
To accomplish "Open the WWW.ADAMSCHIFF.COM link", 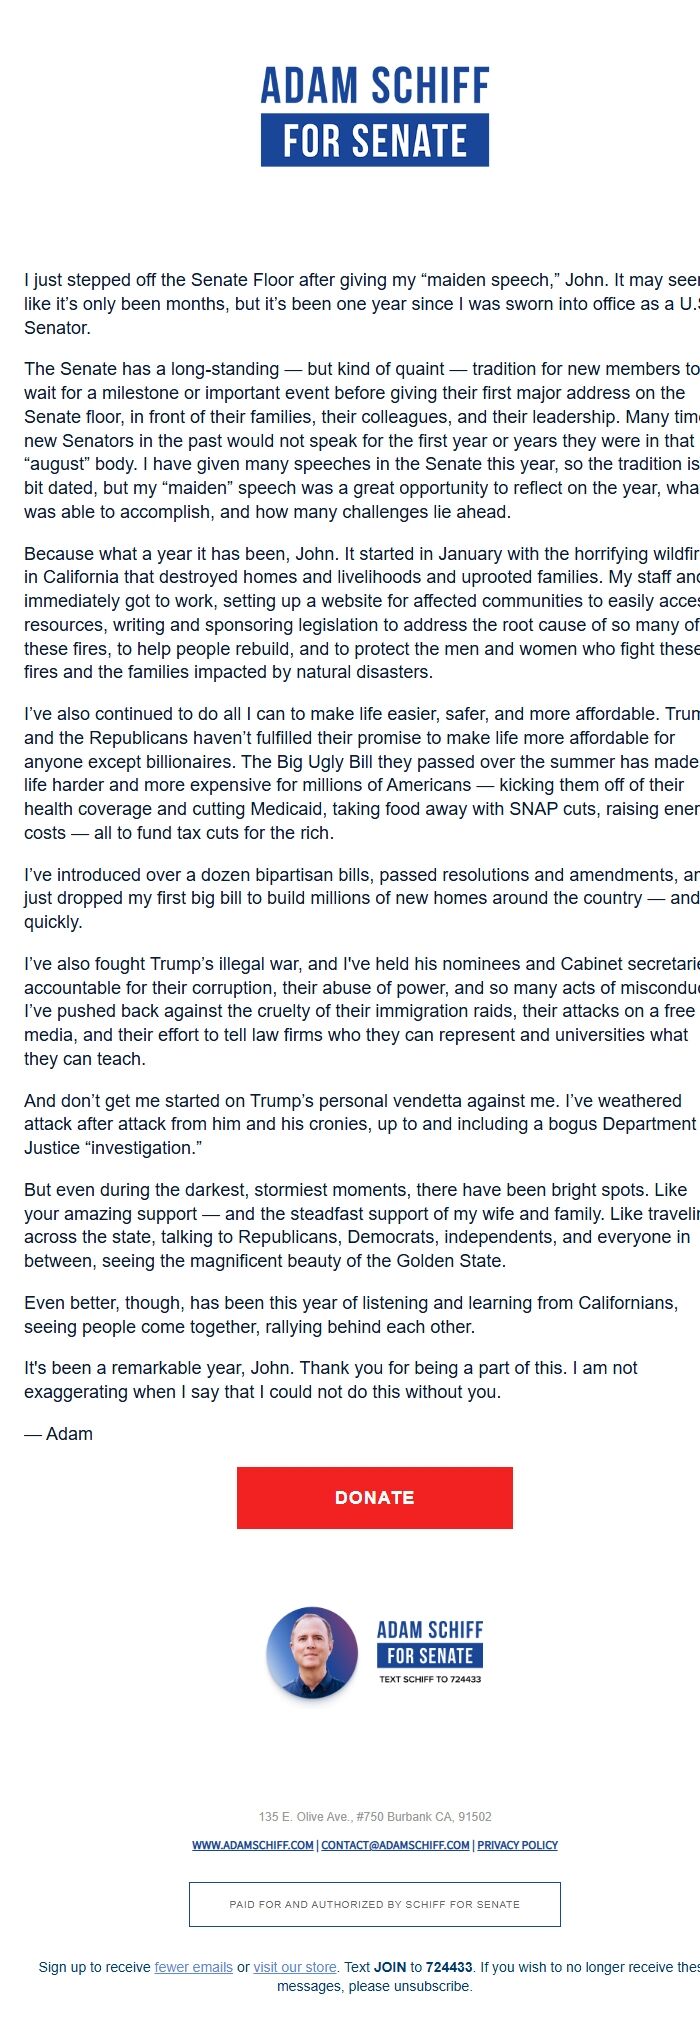I will [x=253, y=1845].
